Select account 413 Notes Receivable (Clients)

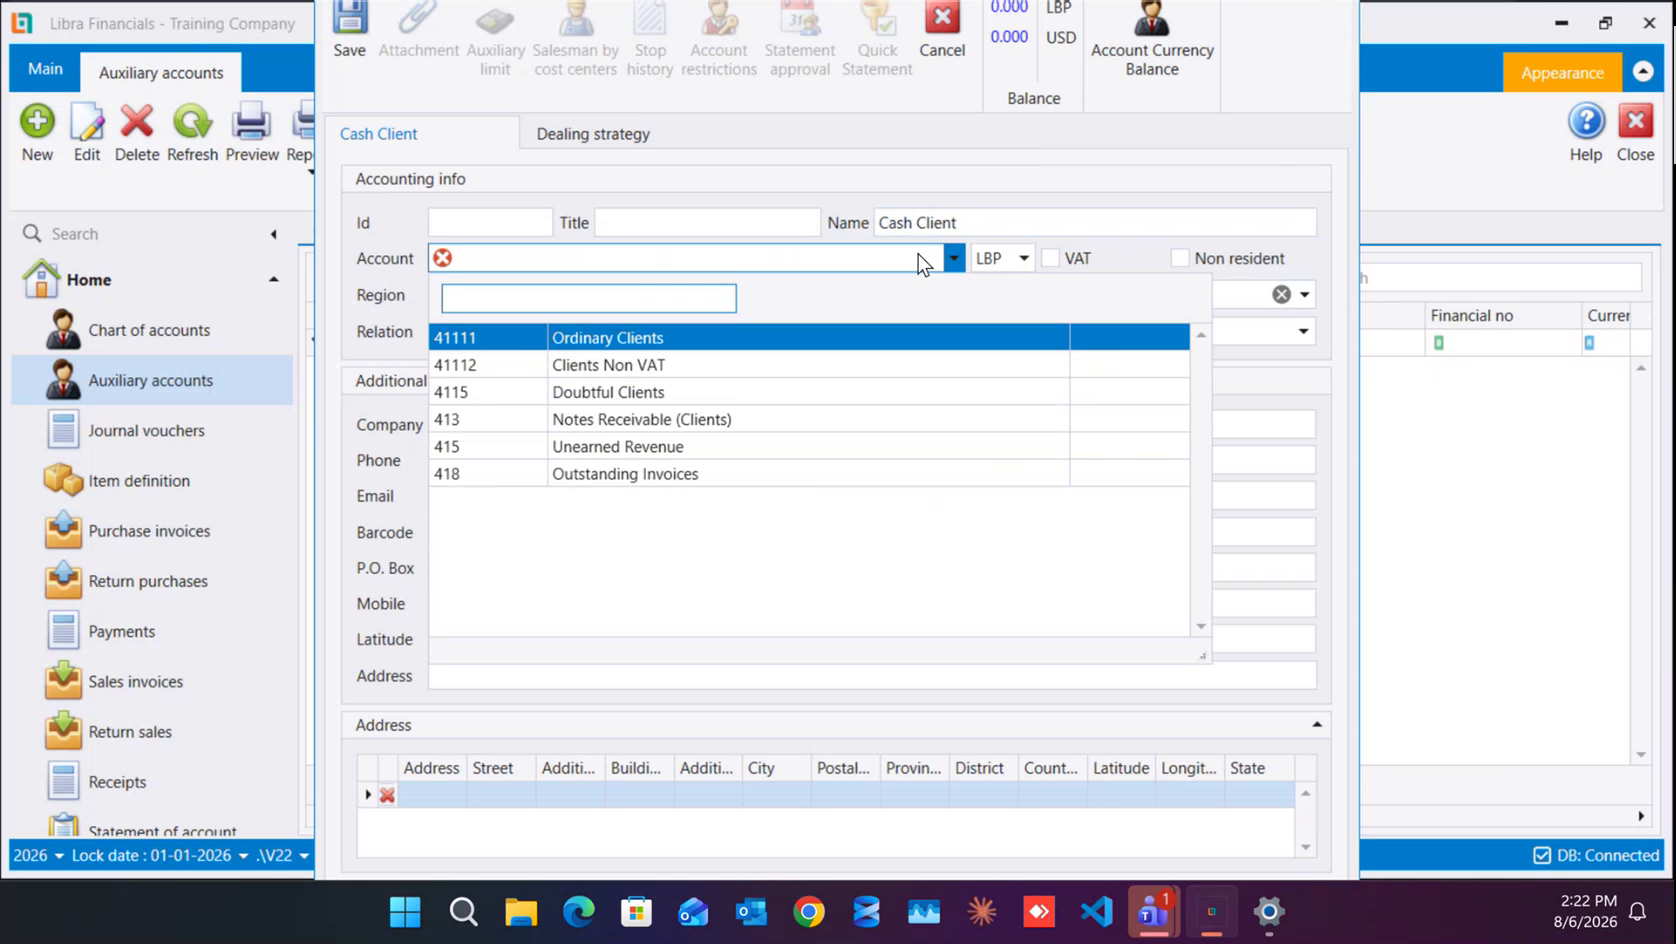[x=809, y=419]
